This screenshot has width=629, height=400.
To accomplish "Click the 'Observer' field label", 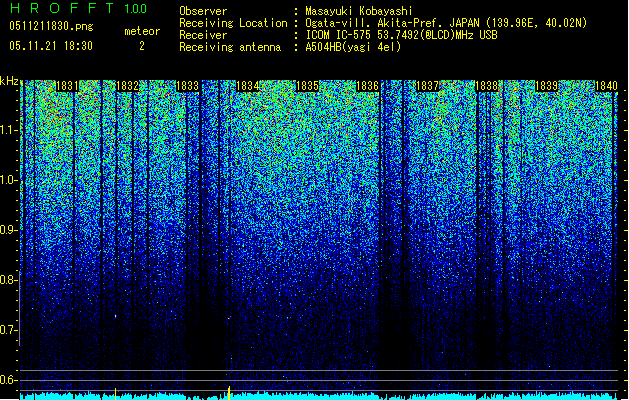I will pos(203,11).
